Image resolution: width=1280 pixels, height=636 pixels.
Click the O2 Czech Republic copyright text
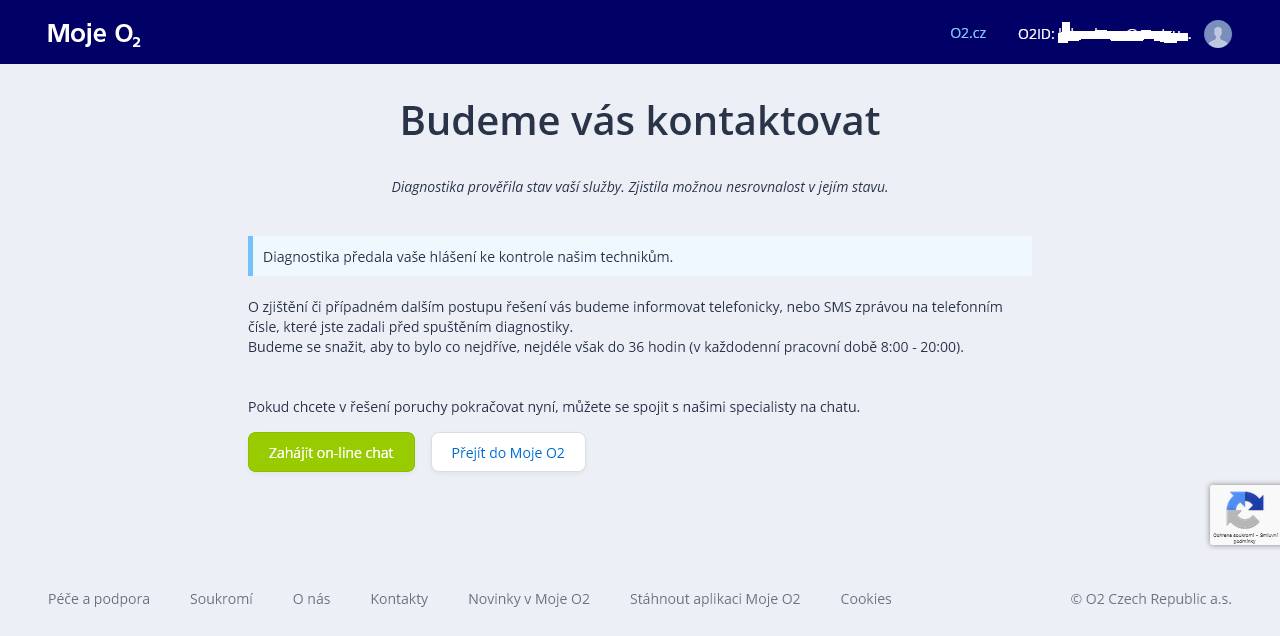point(1150,599)
